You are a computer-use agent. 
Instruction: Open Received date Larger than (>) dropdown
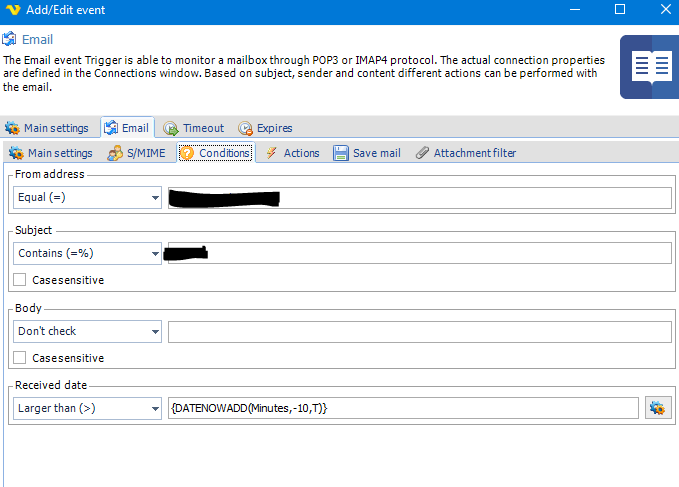88,408
